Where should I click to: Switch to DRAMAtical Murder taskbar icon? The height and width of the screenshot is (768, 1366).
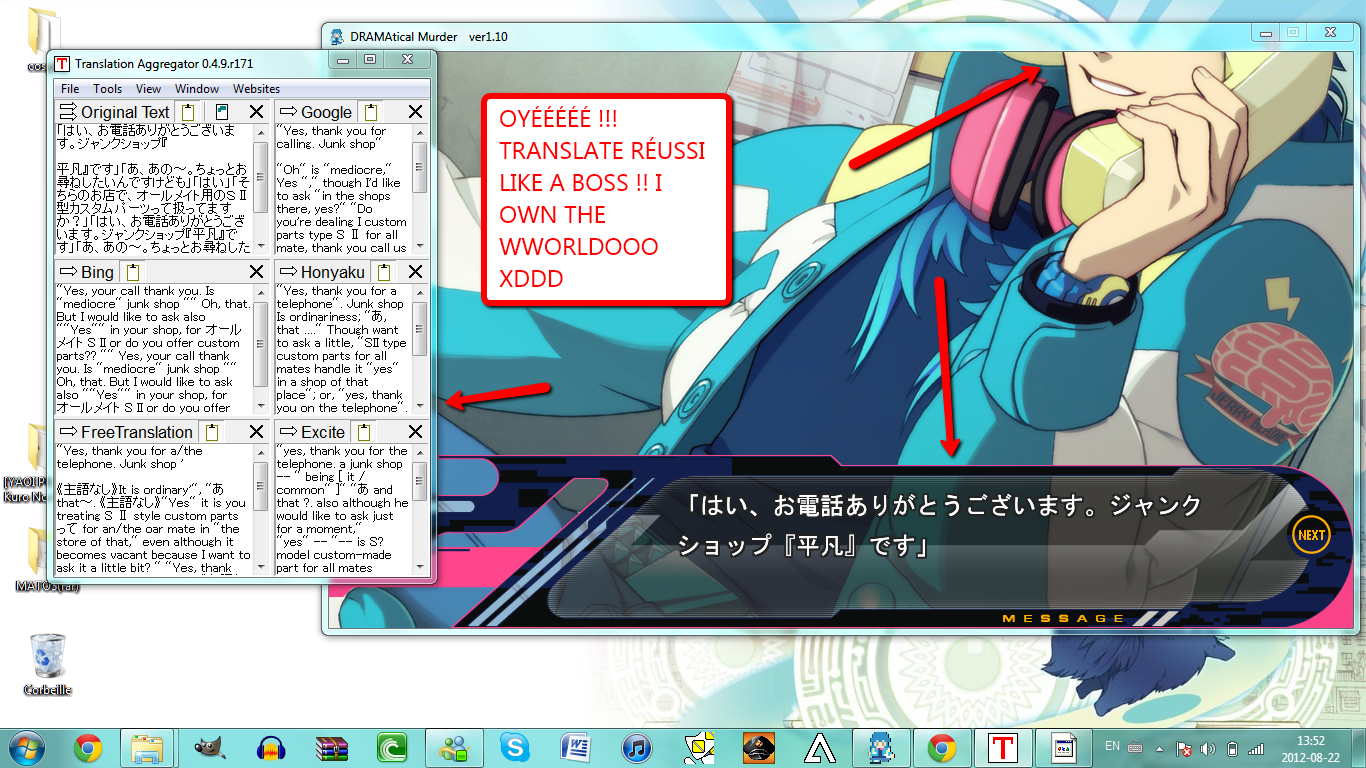pos(881,748)
